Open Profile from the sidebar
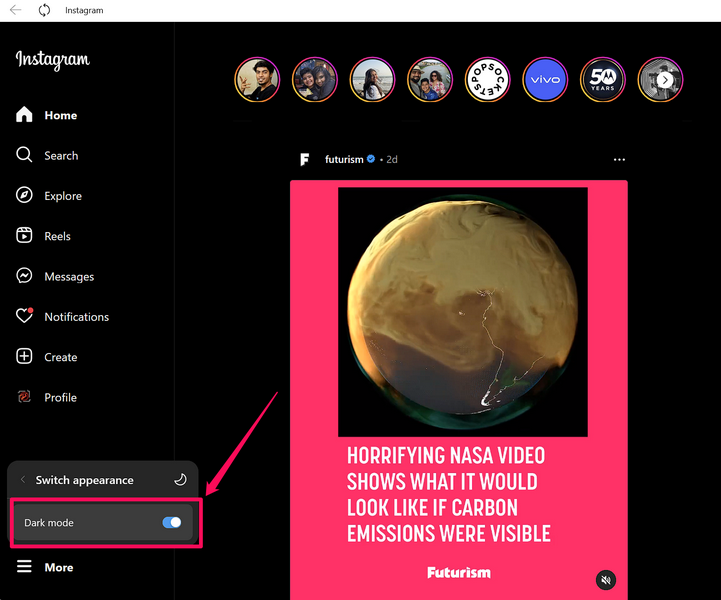Image resolution: width=721 pixels, height=600 pixels. click(x=25, y=397)
